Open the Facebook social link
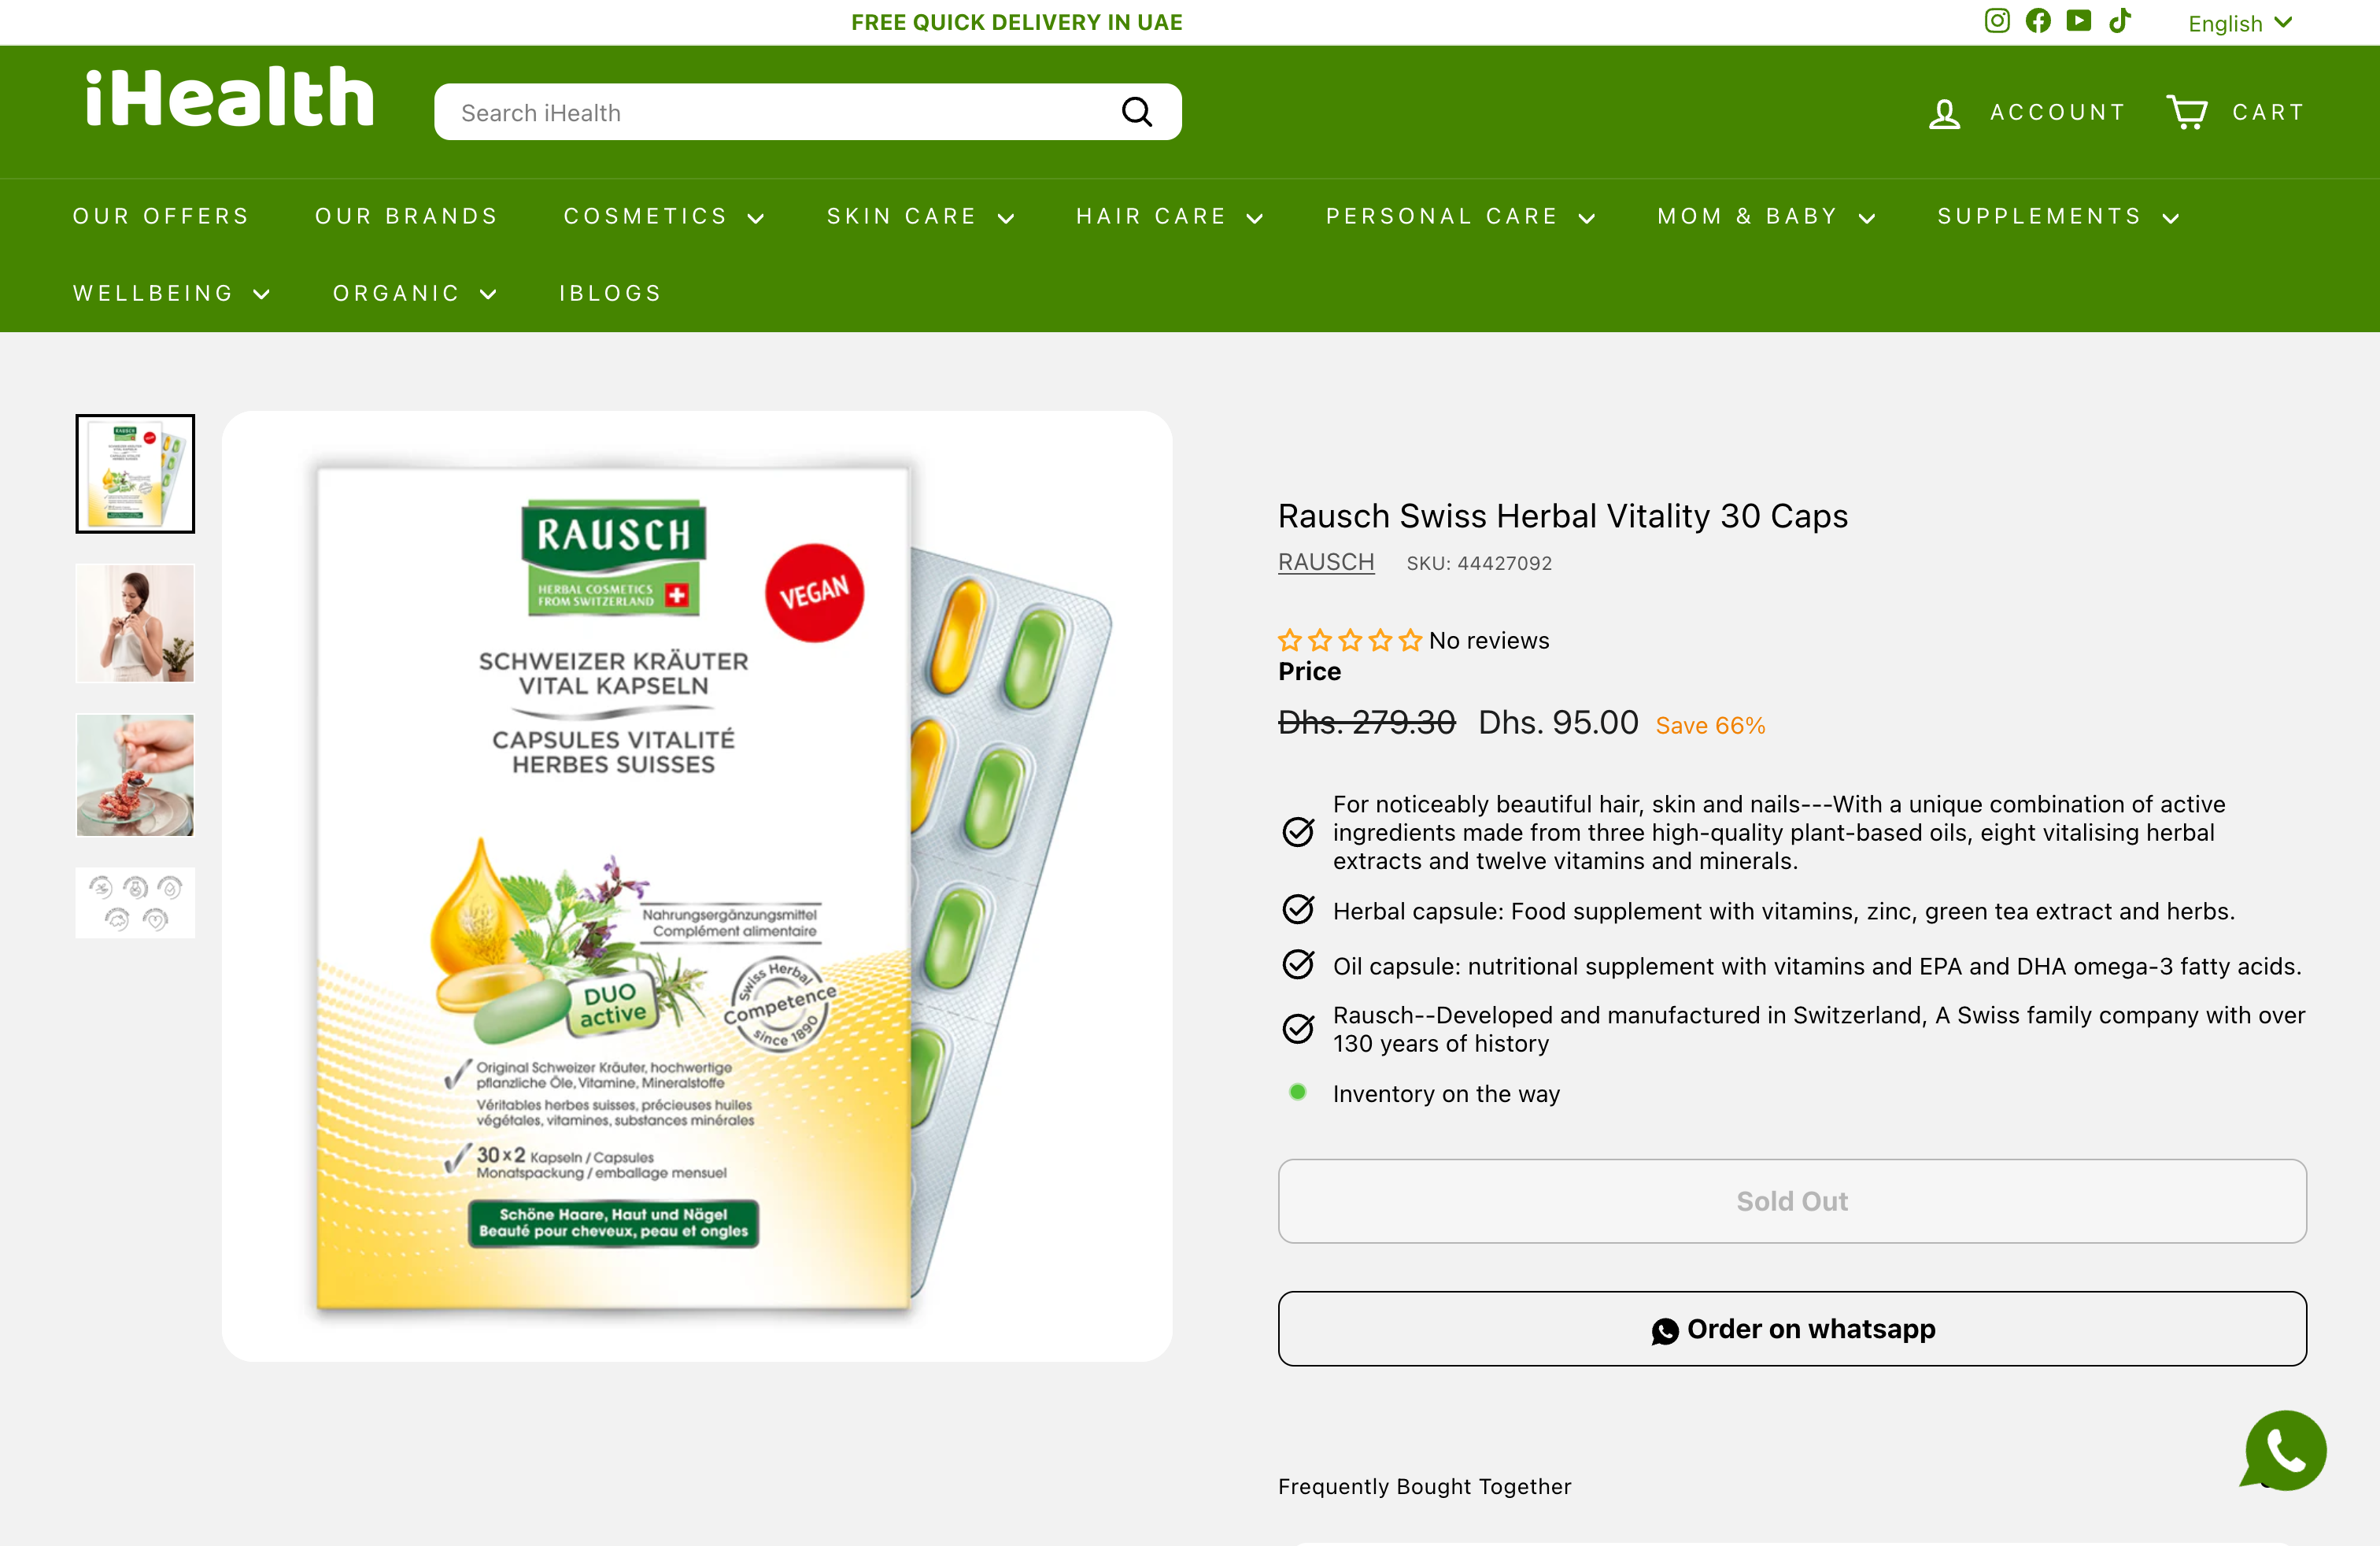Viewport: 2380px width, 1546px height. 2037,21
